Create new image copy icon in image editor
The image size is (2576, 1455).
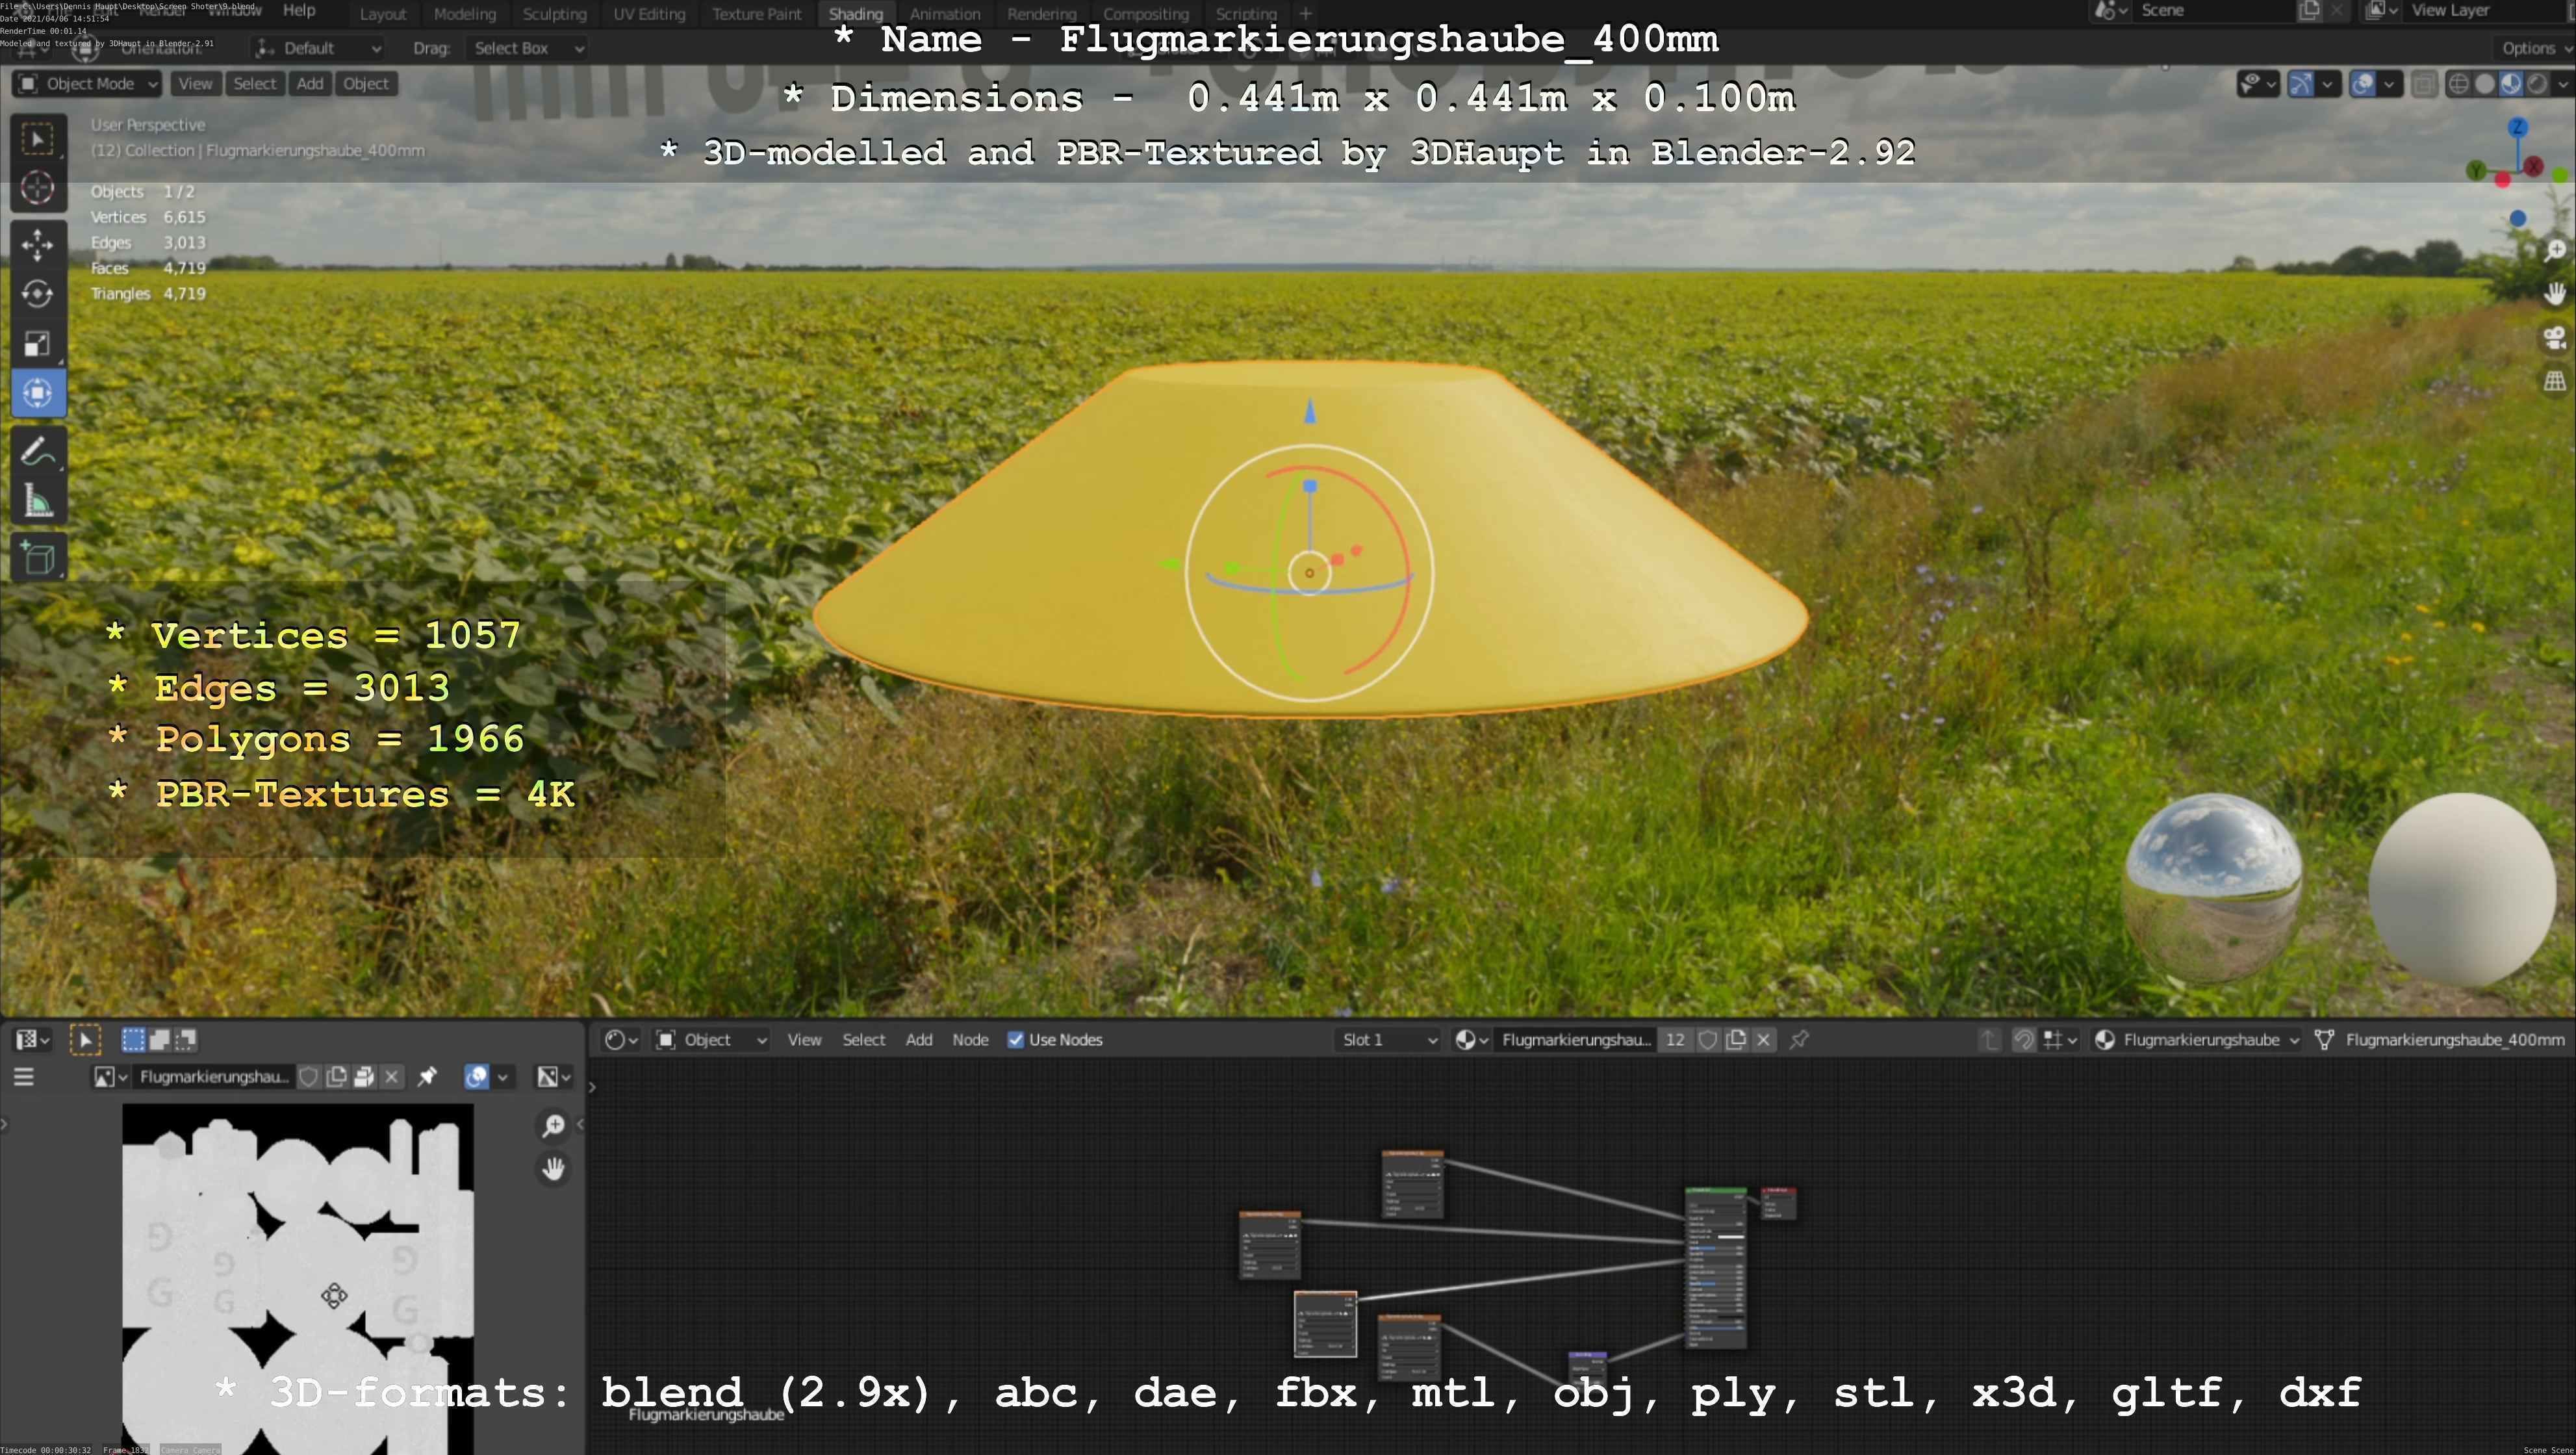[337, 1077]
